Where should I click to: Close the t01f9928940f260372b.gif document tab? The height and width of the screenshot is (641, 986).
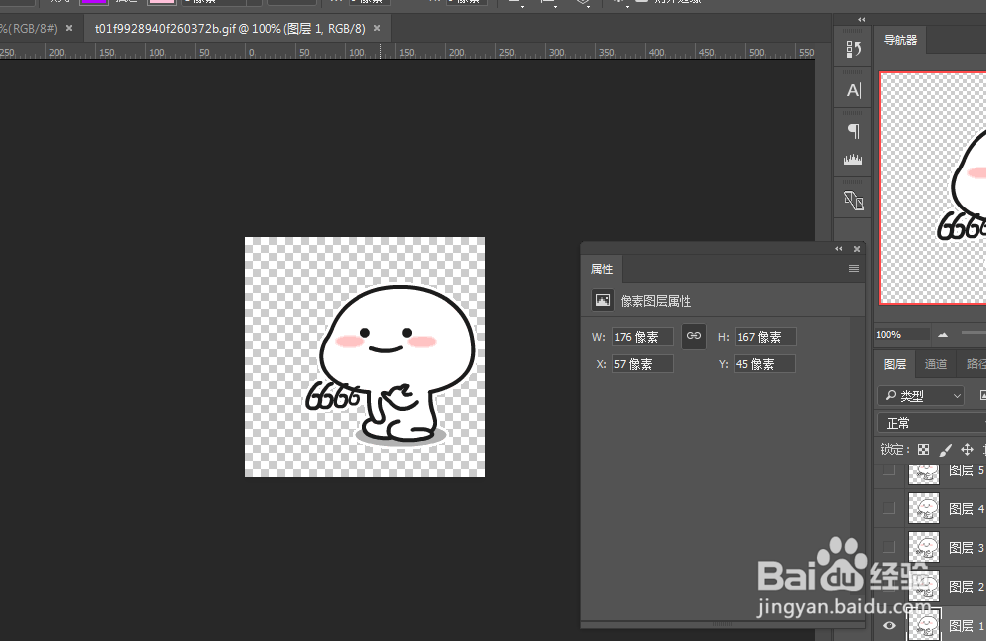click(x=377, y=28)
